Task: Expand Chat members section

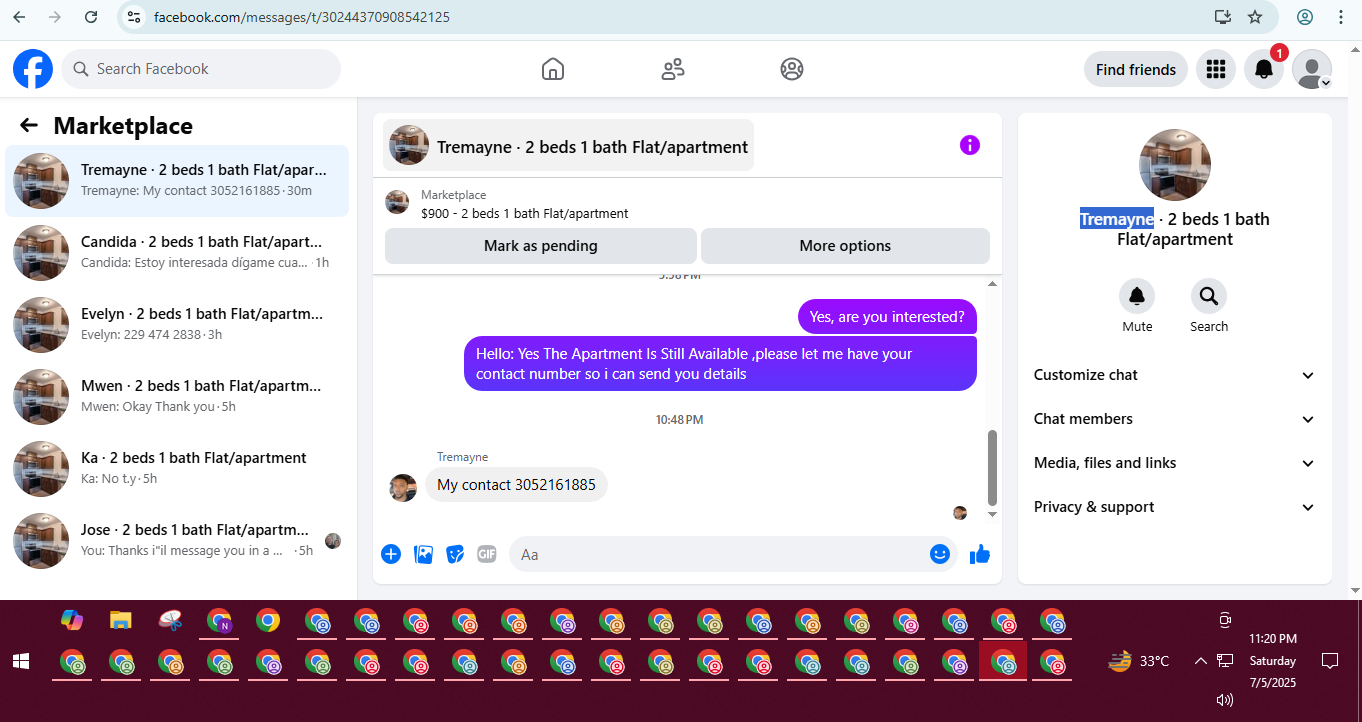Action: [1175, 419]
